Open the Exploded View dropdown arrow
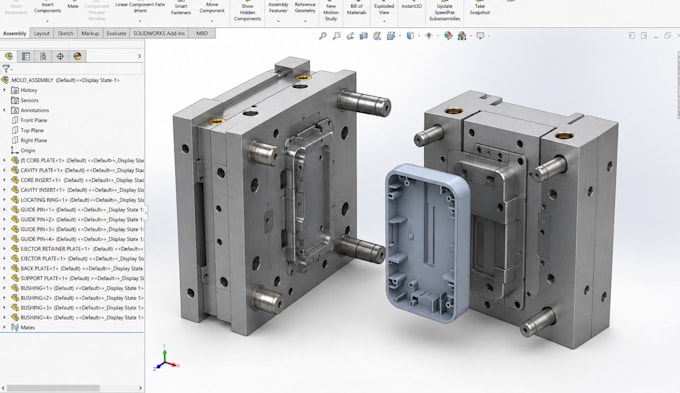 pos(384,21)
